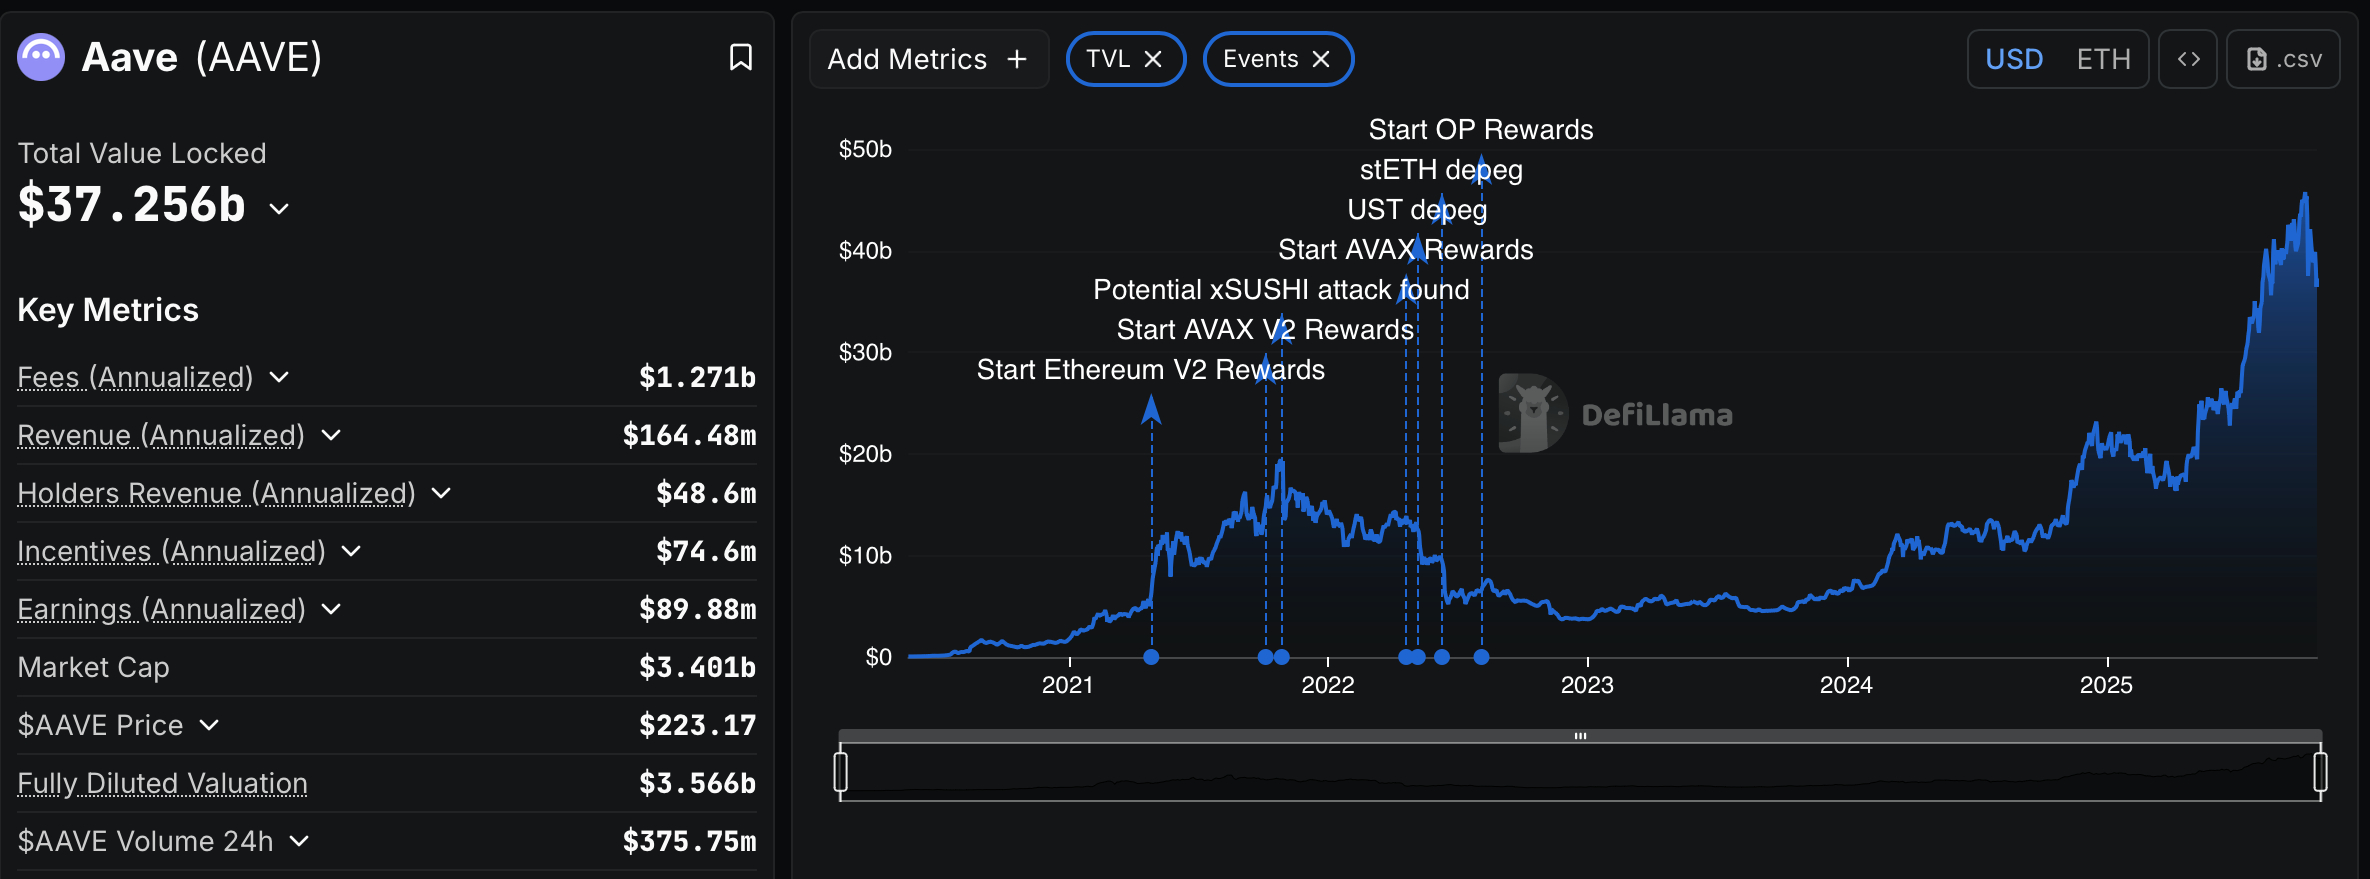This screenshot has height=879, width=2370.
Task: Switch chart currency to USD
Action: (2013, 60)
